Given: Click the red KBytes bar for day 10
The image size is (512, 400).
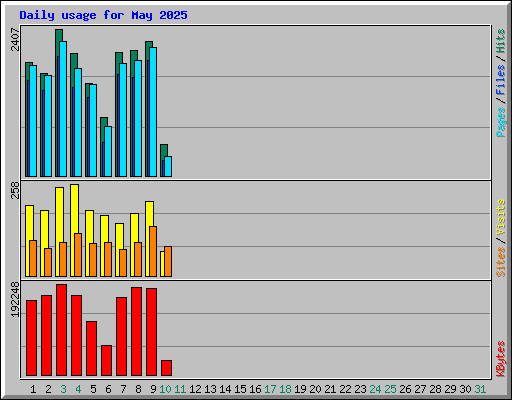Looking at the screenshot, I should point(166,368).
